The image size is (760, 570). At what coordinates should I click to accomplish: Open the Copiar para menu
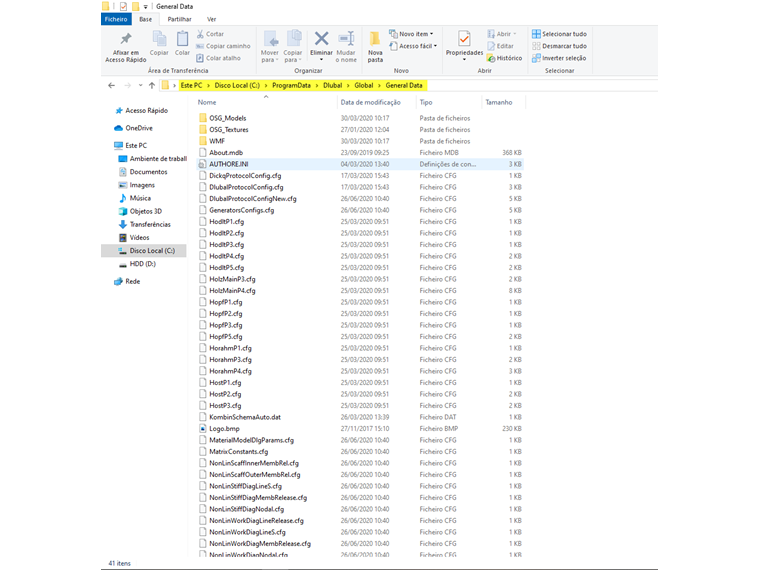pos(293,47)
